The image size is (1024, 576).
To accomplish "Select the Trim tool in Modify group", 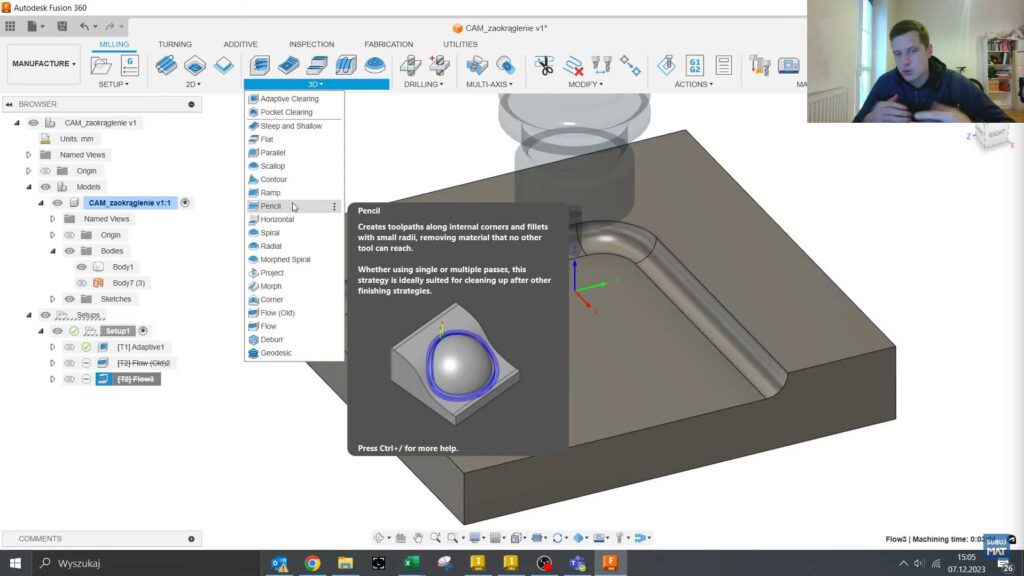I will pyautogui.click(x=543, y=64).
